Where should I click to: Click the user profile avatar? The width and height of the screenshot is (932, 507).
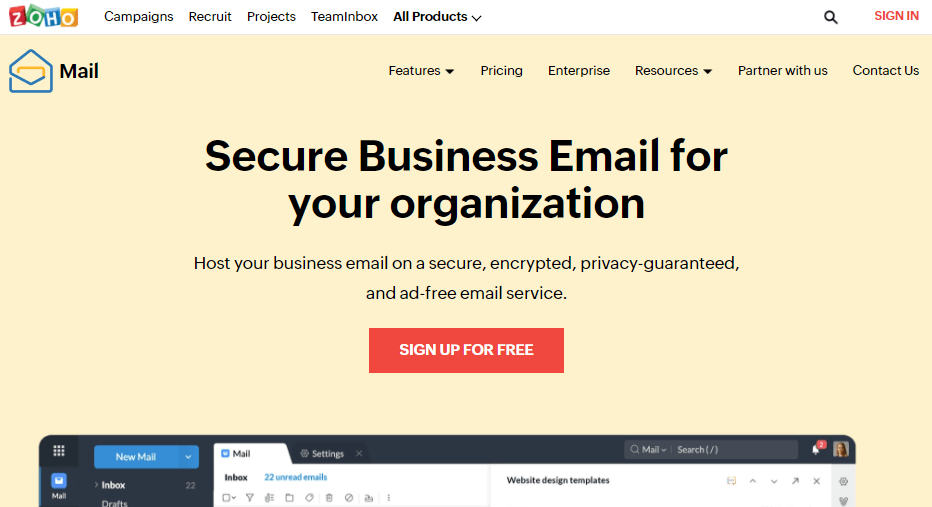tap(840, 449)
